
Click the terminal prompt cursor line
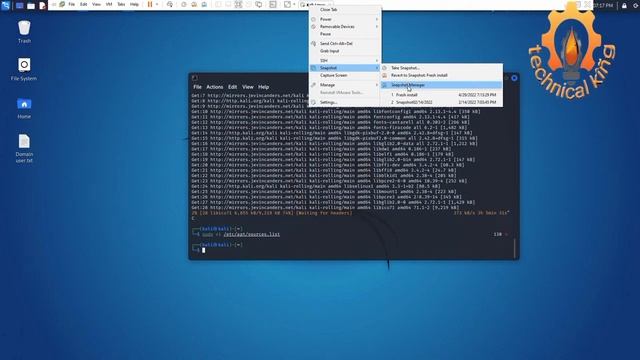point(204,250)
